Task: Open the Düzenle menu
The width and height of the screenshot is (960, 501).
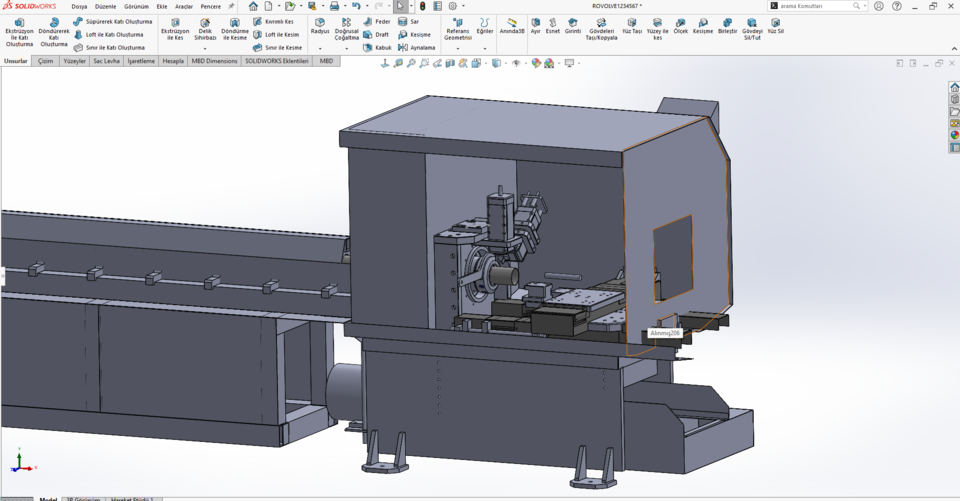Action: [x=105, y=7]
